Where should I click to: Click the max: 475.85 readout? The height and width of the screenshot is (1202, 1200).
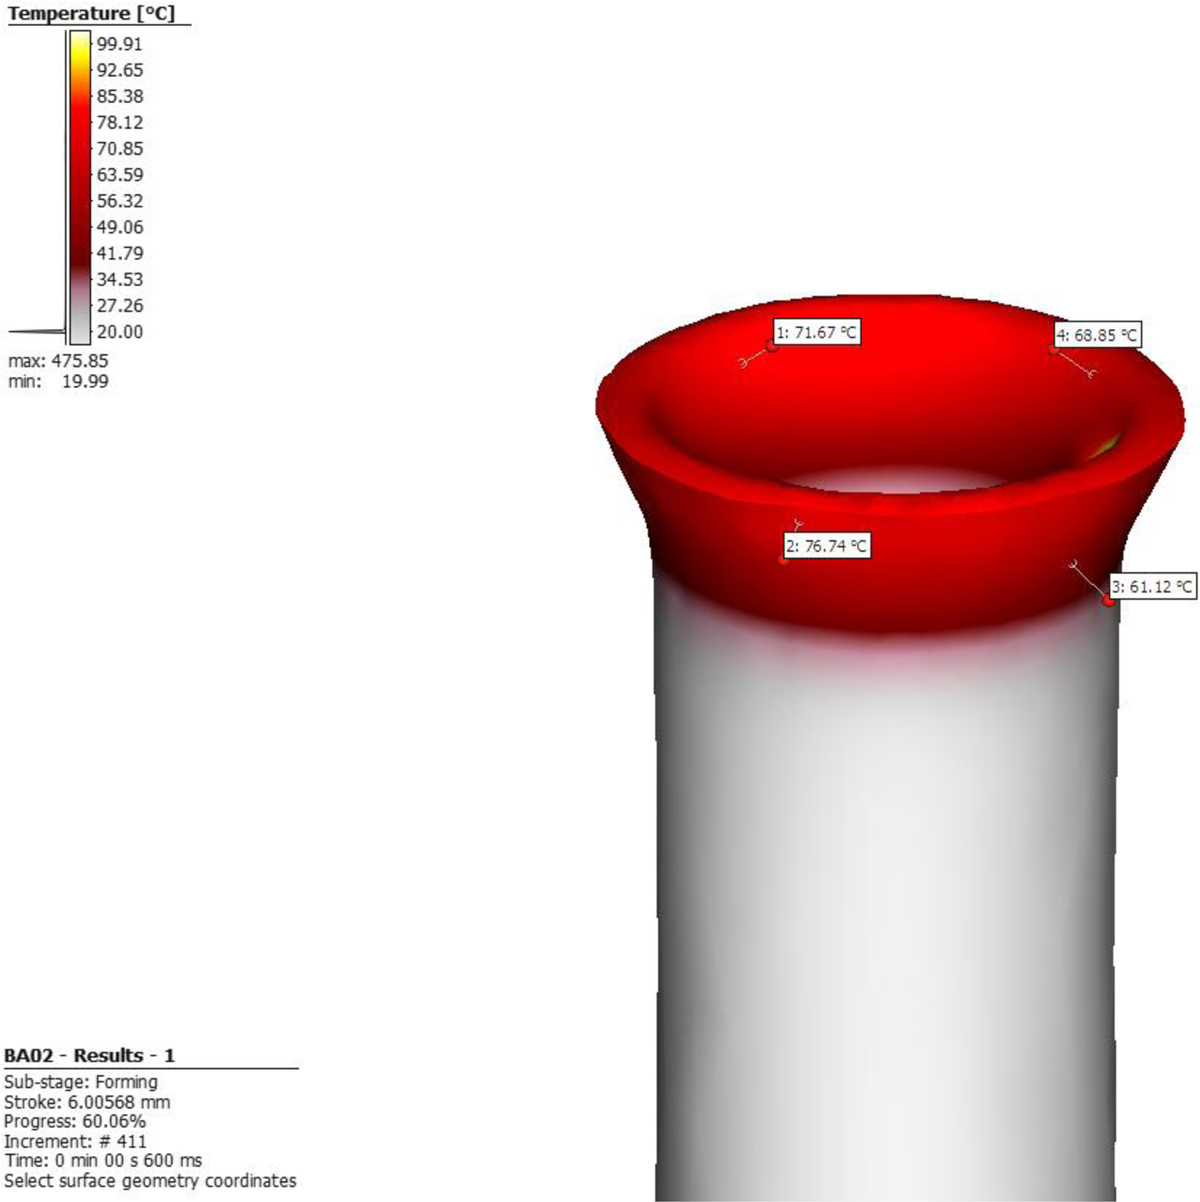tap(58, 361)
